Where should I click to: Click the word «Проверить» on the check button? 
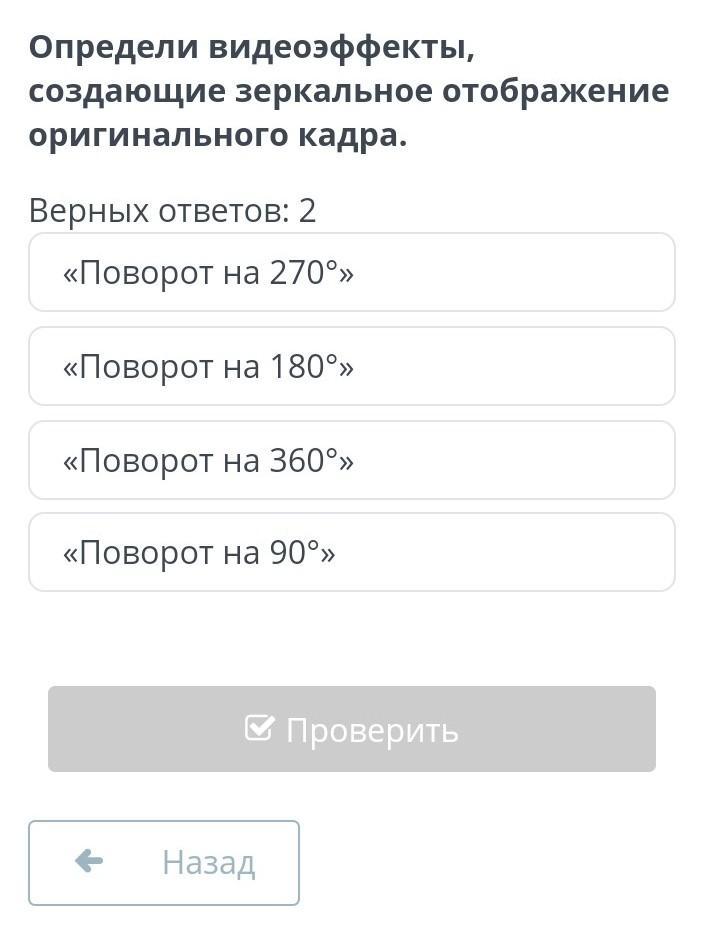372,730
